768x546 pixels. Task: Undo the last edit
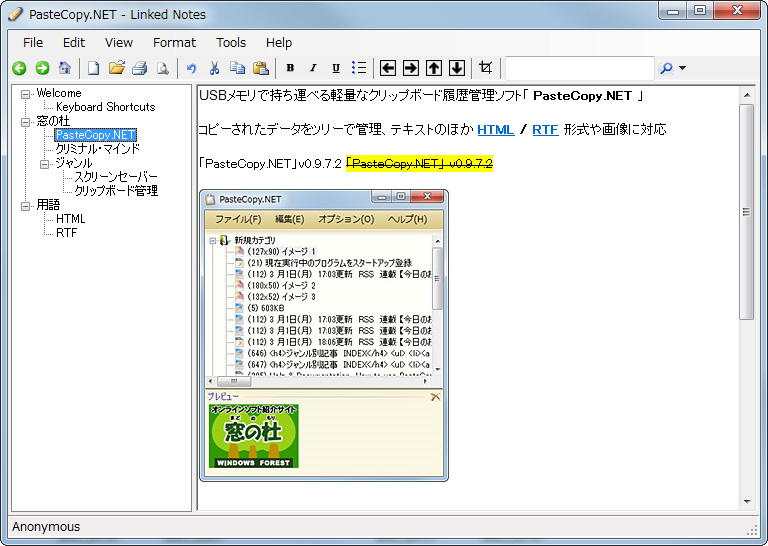pyautogui.click(x=191, y=69)
